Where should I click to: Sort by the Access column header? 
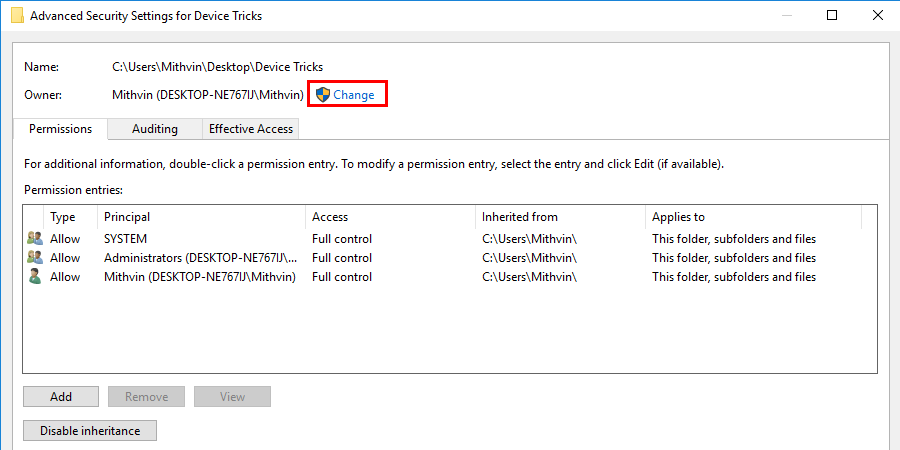(x=390, y=217)
